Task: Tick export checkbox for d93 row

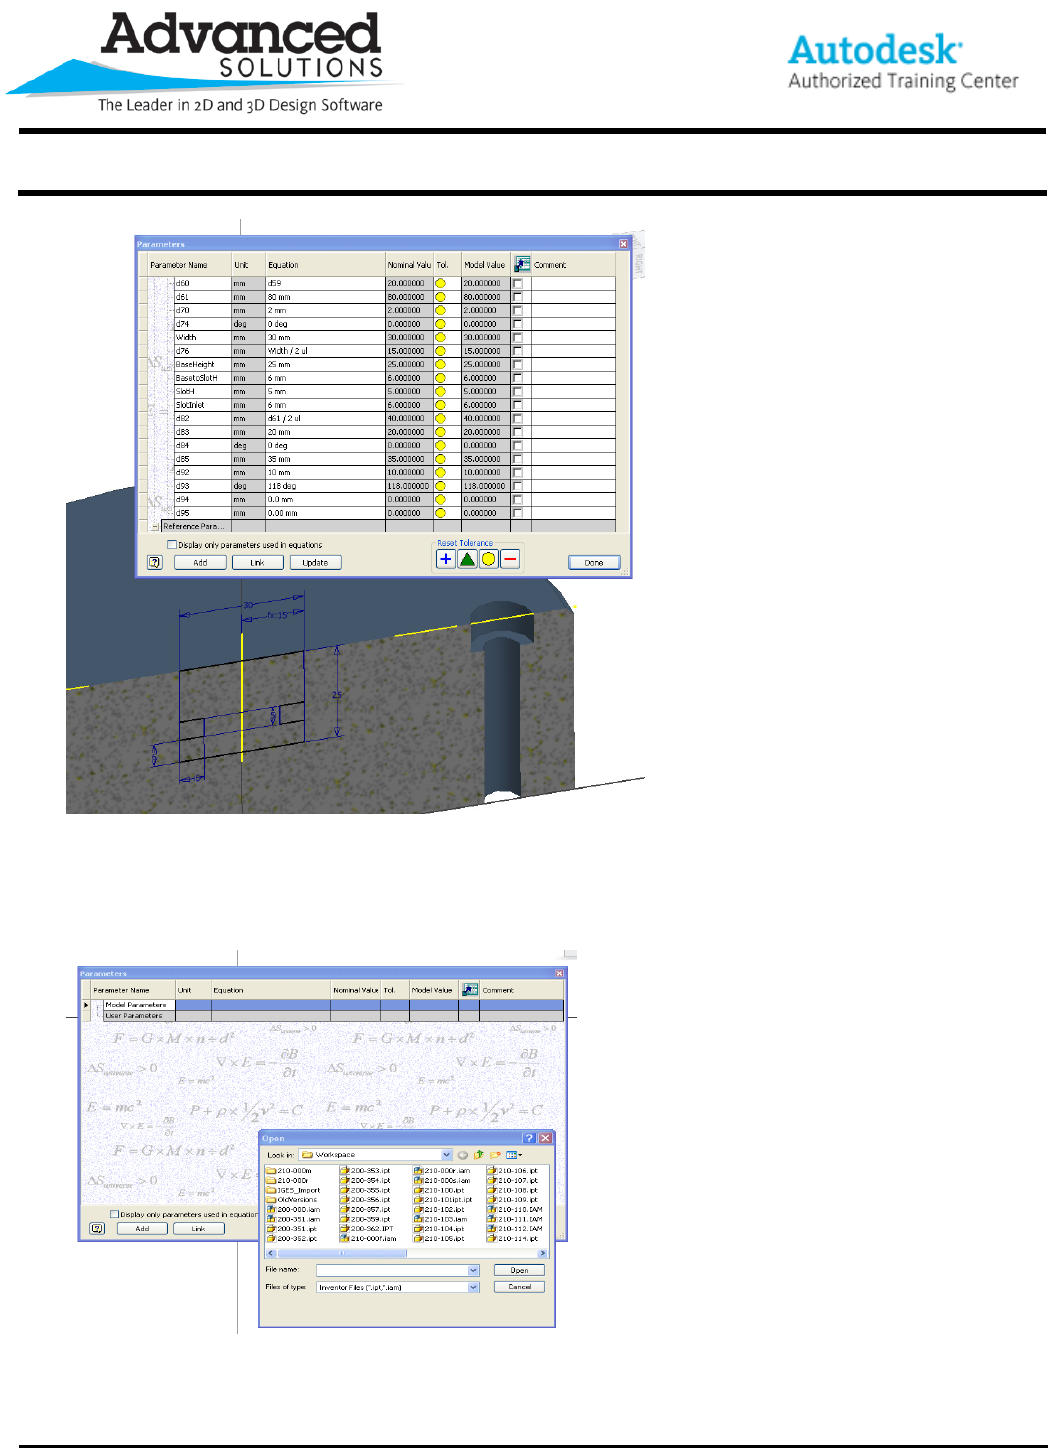Action: (x=517, y=486)
